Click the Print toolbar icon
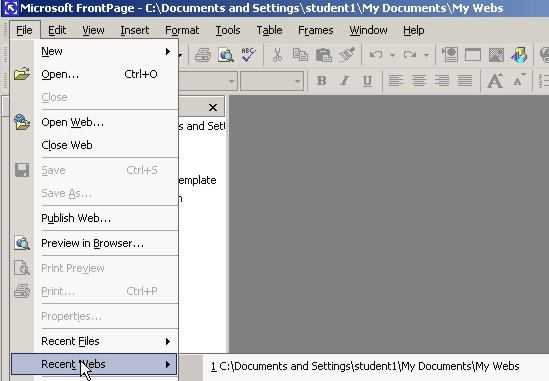The image size is (549, 381). point(203,55)
